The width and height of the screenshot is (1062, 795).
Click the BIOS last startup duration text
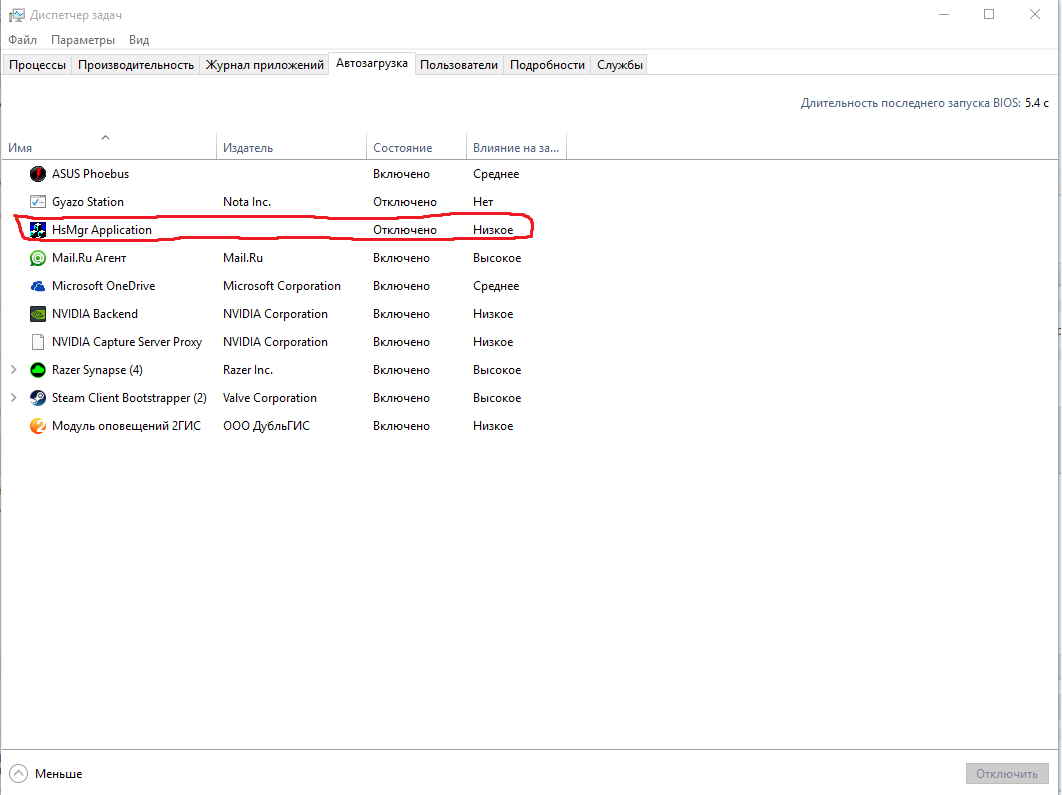(x=925, y=103)
